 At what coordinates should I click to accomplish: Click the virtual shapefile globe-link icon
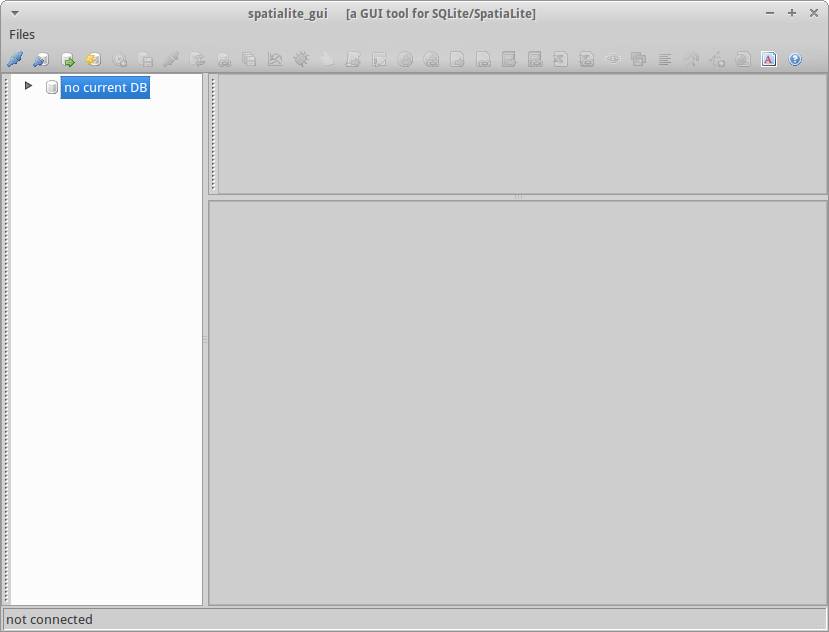pos(431,59)
